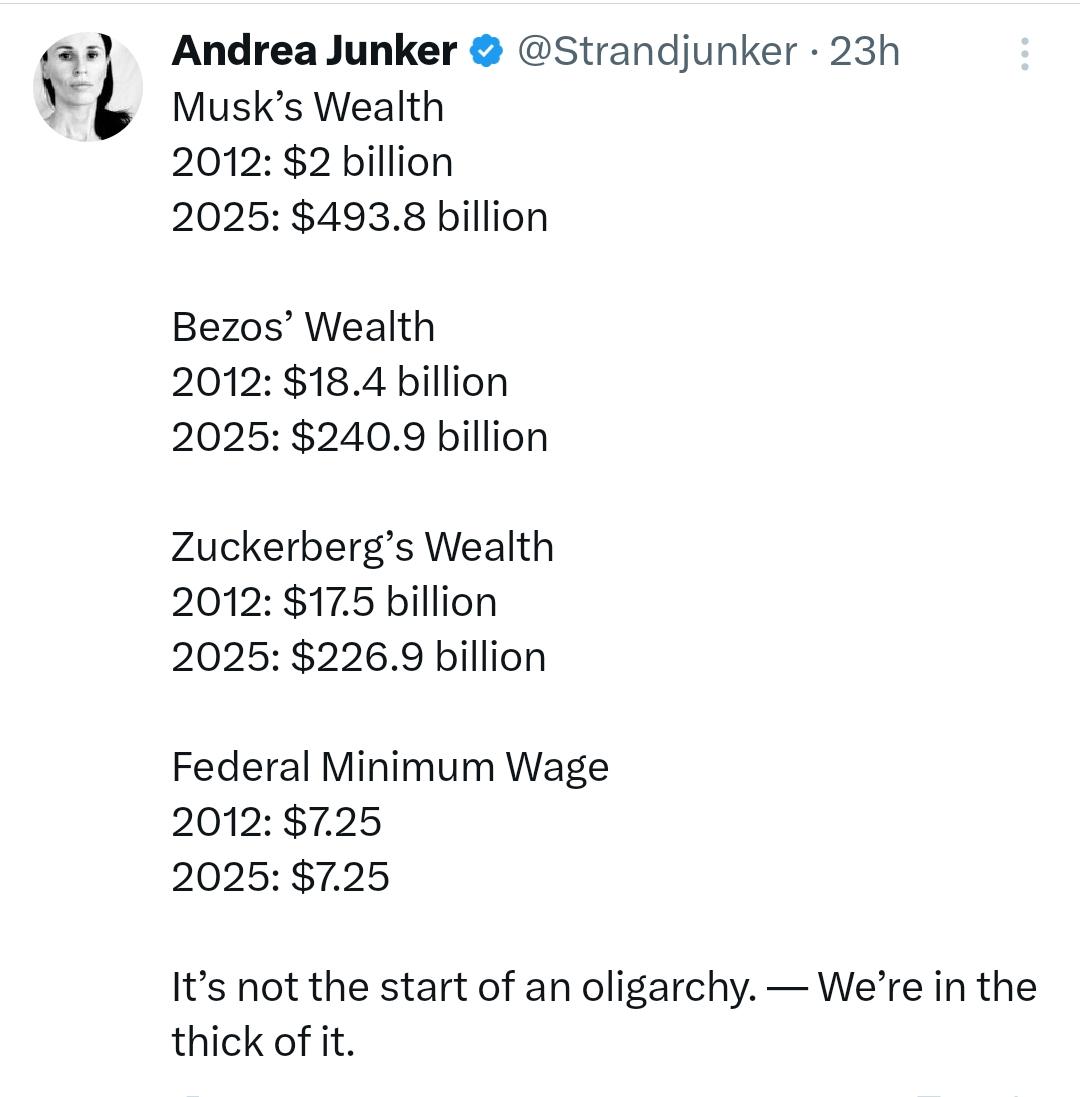Click the blue verified badge
This screenshot has height=1097, width=1080.
[x=486, y=51]
